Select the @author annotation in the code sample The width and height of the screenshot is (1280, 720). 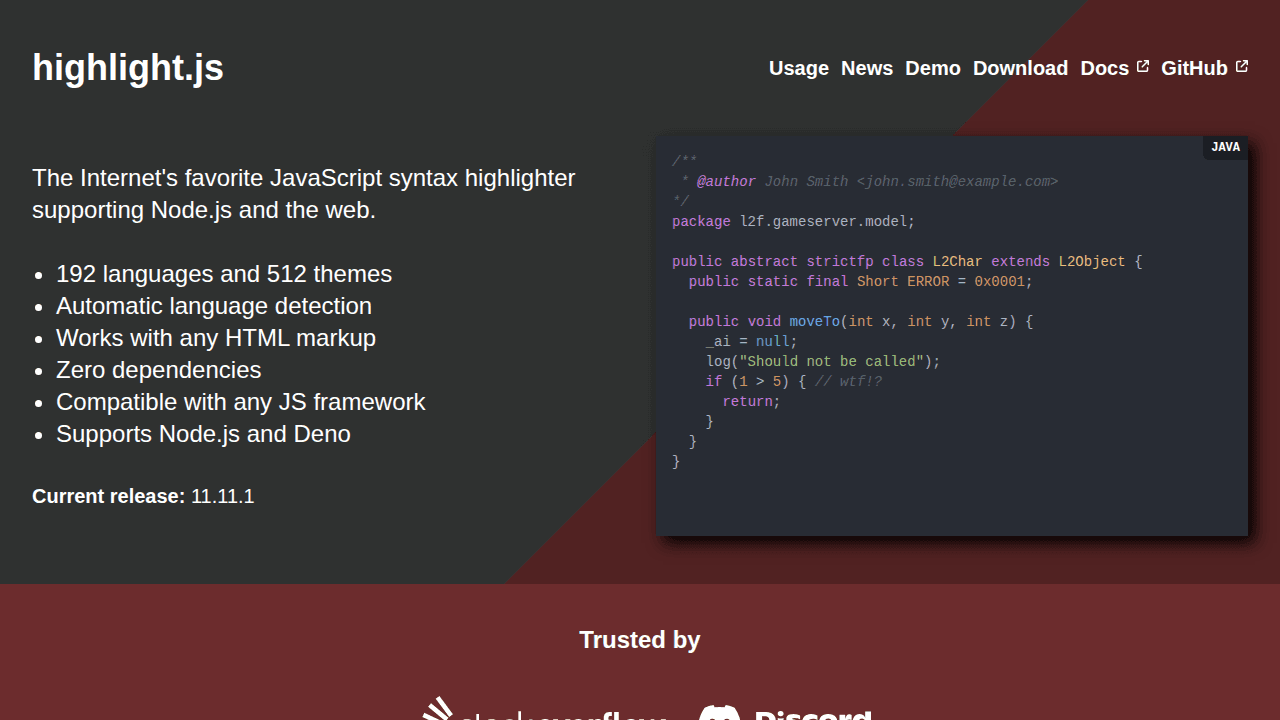coord(727,181)
